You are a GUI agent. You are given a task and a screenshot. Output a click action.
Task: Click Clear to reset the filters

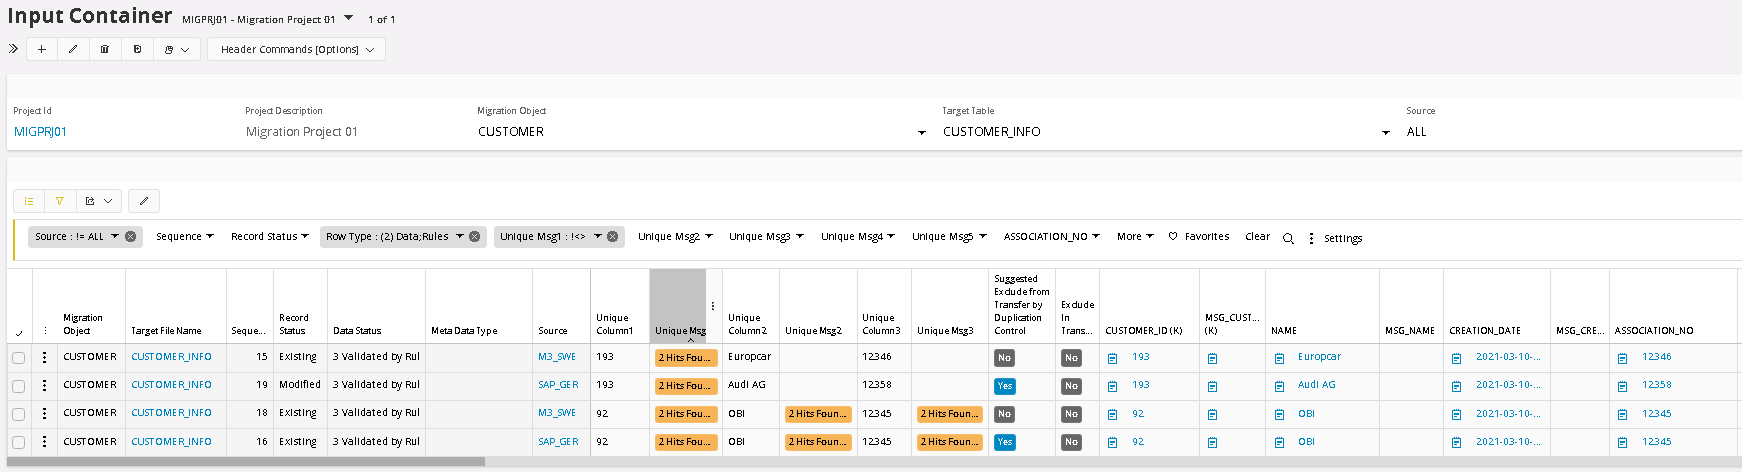[1257, 237]
